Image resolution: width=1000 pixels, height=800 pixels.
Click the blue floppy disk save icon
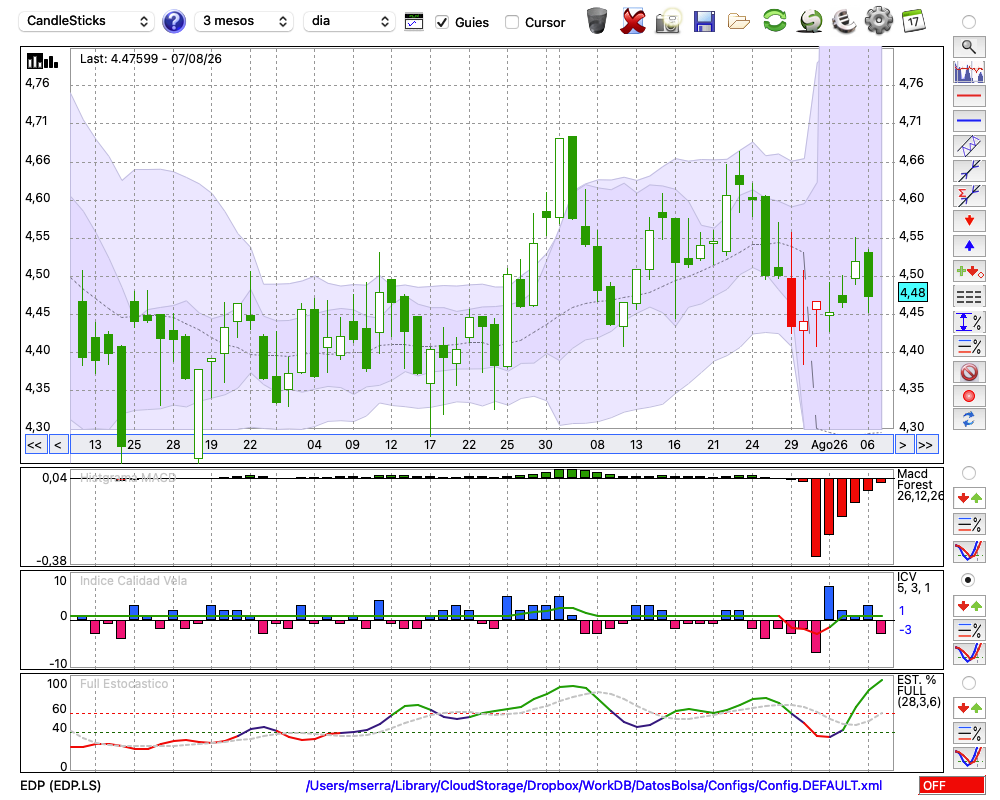click(x=704, y=21)
